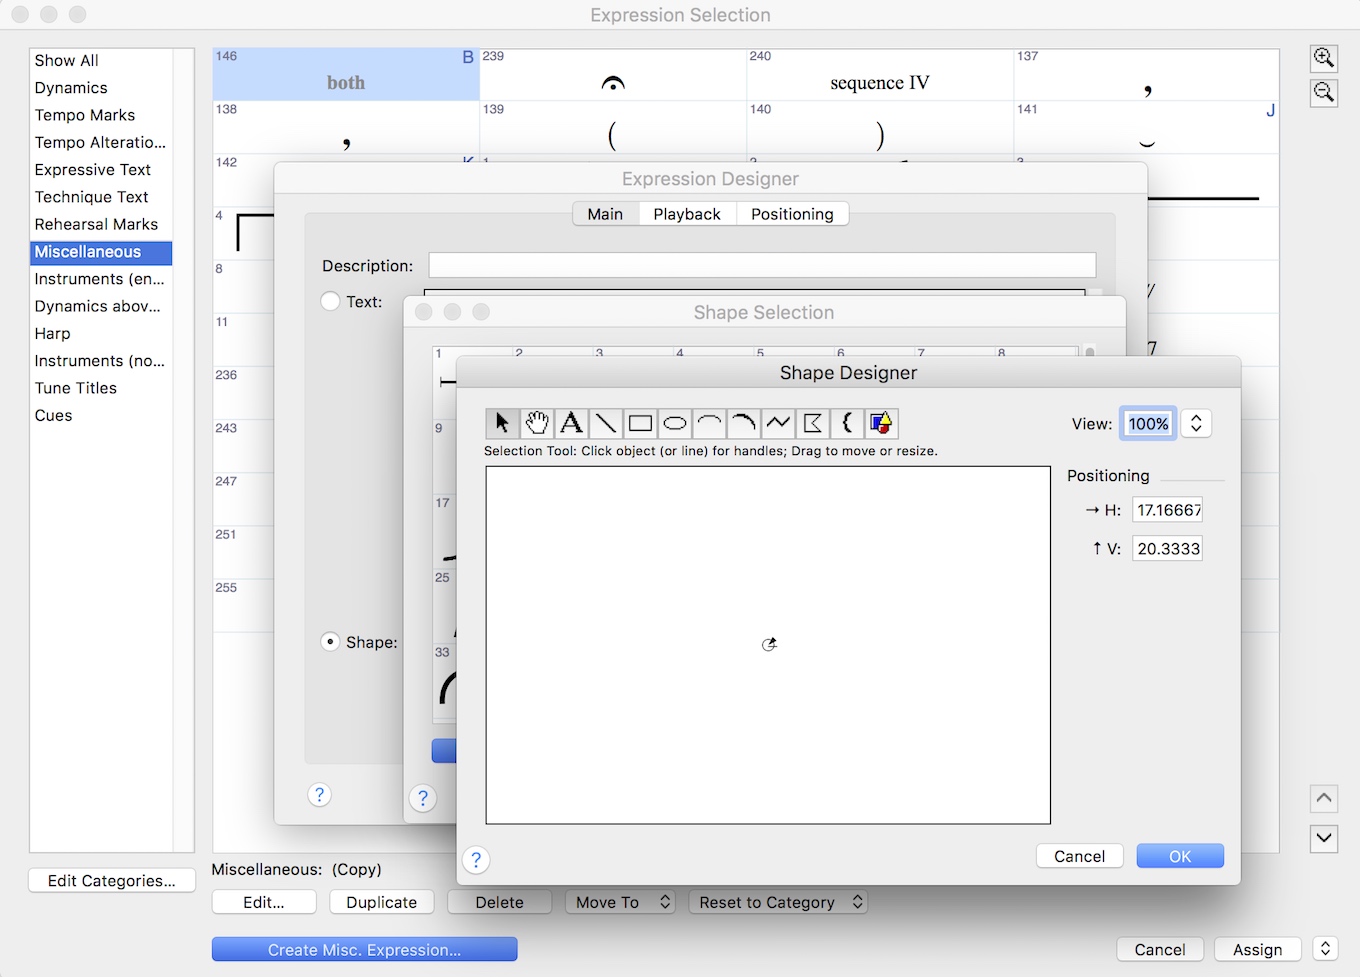The image size is (1360, 977).
Task: Select the Hand grabber tool in Shape Designer
Action: (537, 423)
